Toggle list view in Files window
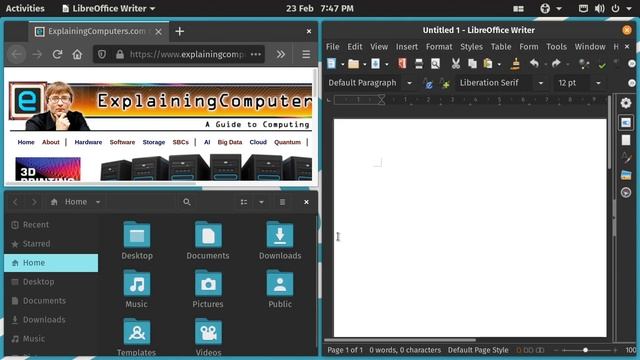The height and width of the screenshot is (360, 640). coord(244,202)
